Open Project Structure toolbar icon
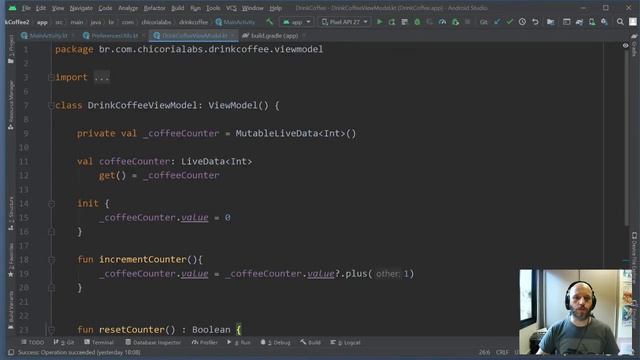This screenshot has width=640, height=360. (x=551, y=22)
